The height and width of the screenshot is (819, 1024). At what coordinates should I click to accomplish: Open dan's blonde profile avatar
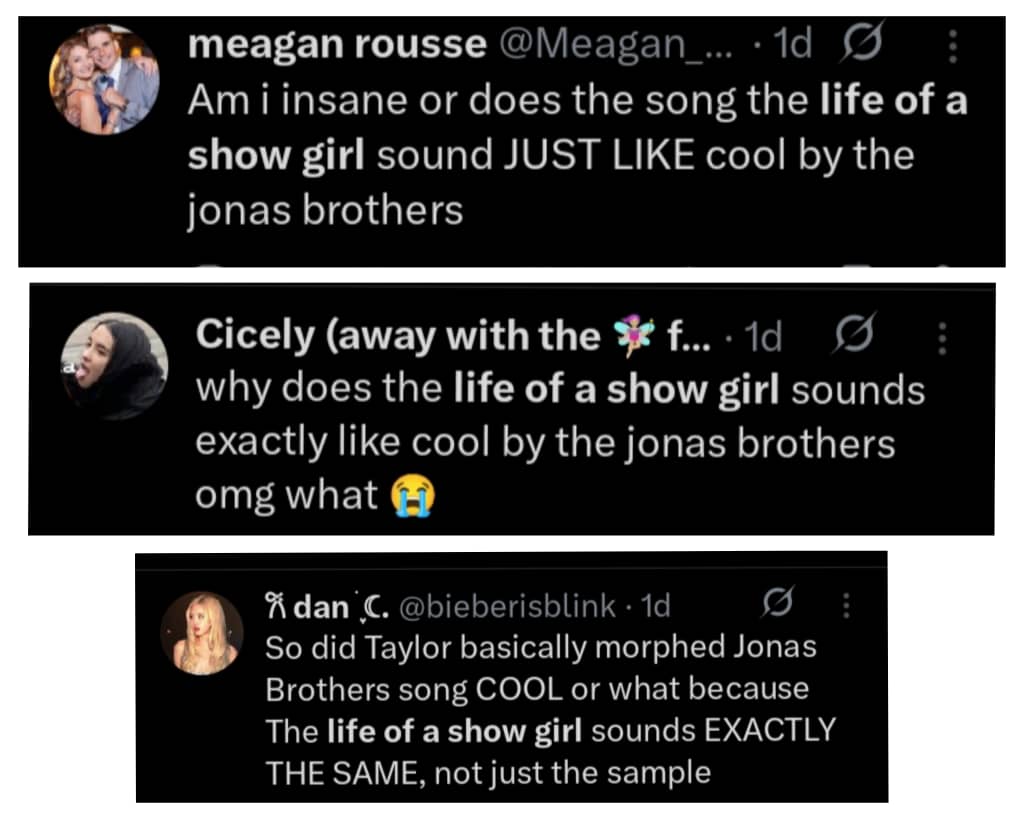pyautogui.click(x=203, y=632)
